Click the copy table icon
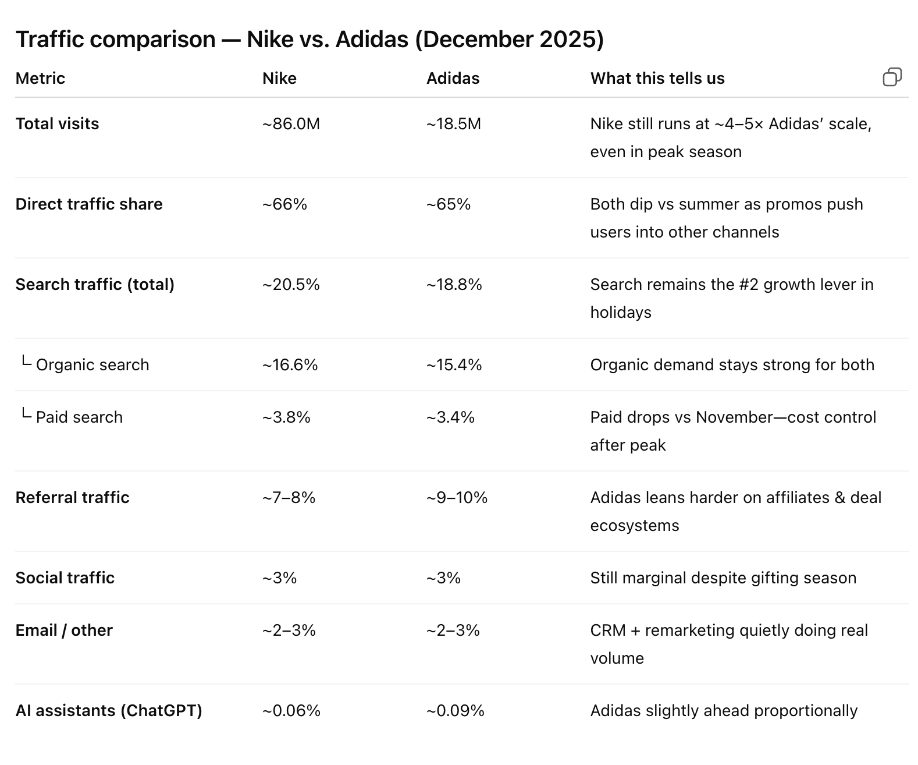918x765 pixels. pyautogui.click(x=892, y=78)
